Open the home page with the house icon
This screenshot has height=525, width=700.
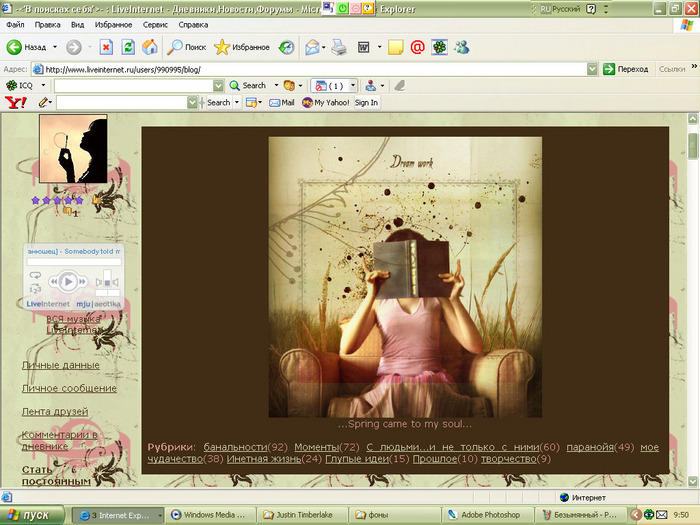click(150, 47)
